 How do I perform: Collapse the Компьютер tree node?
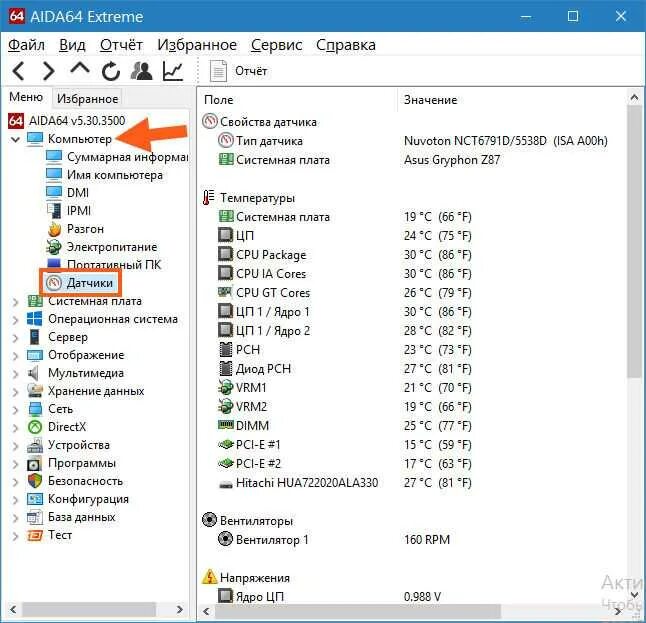15,139
